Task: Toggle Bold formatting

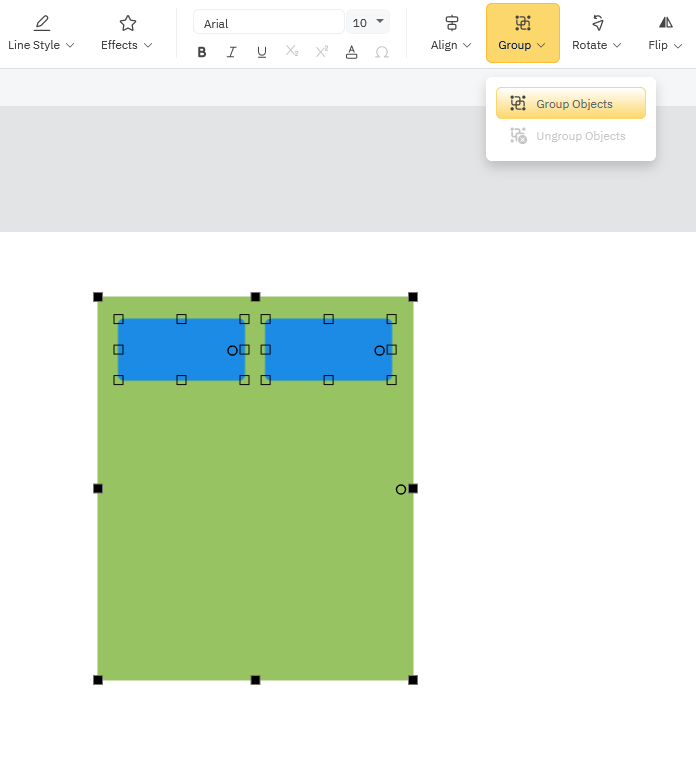Action: (202, 52)
